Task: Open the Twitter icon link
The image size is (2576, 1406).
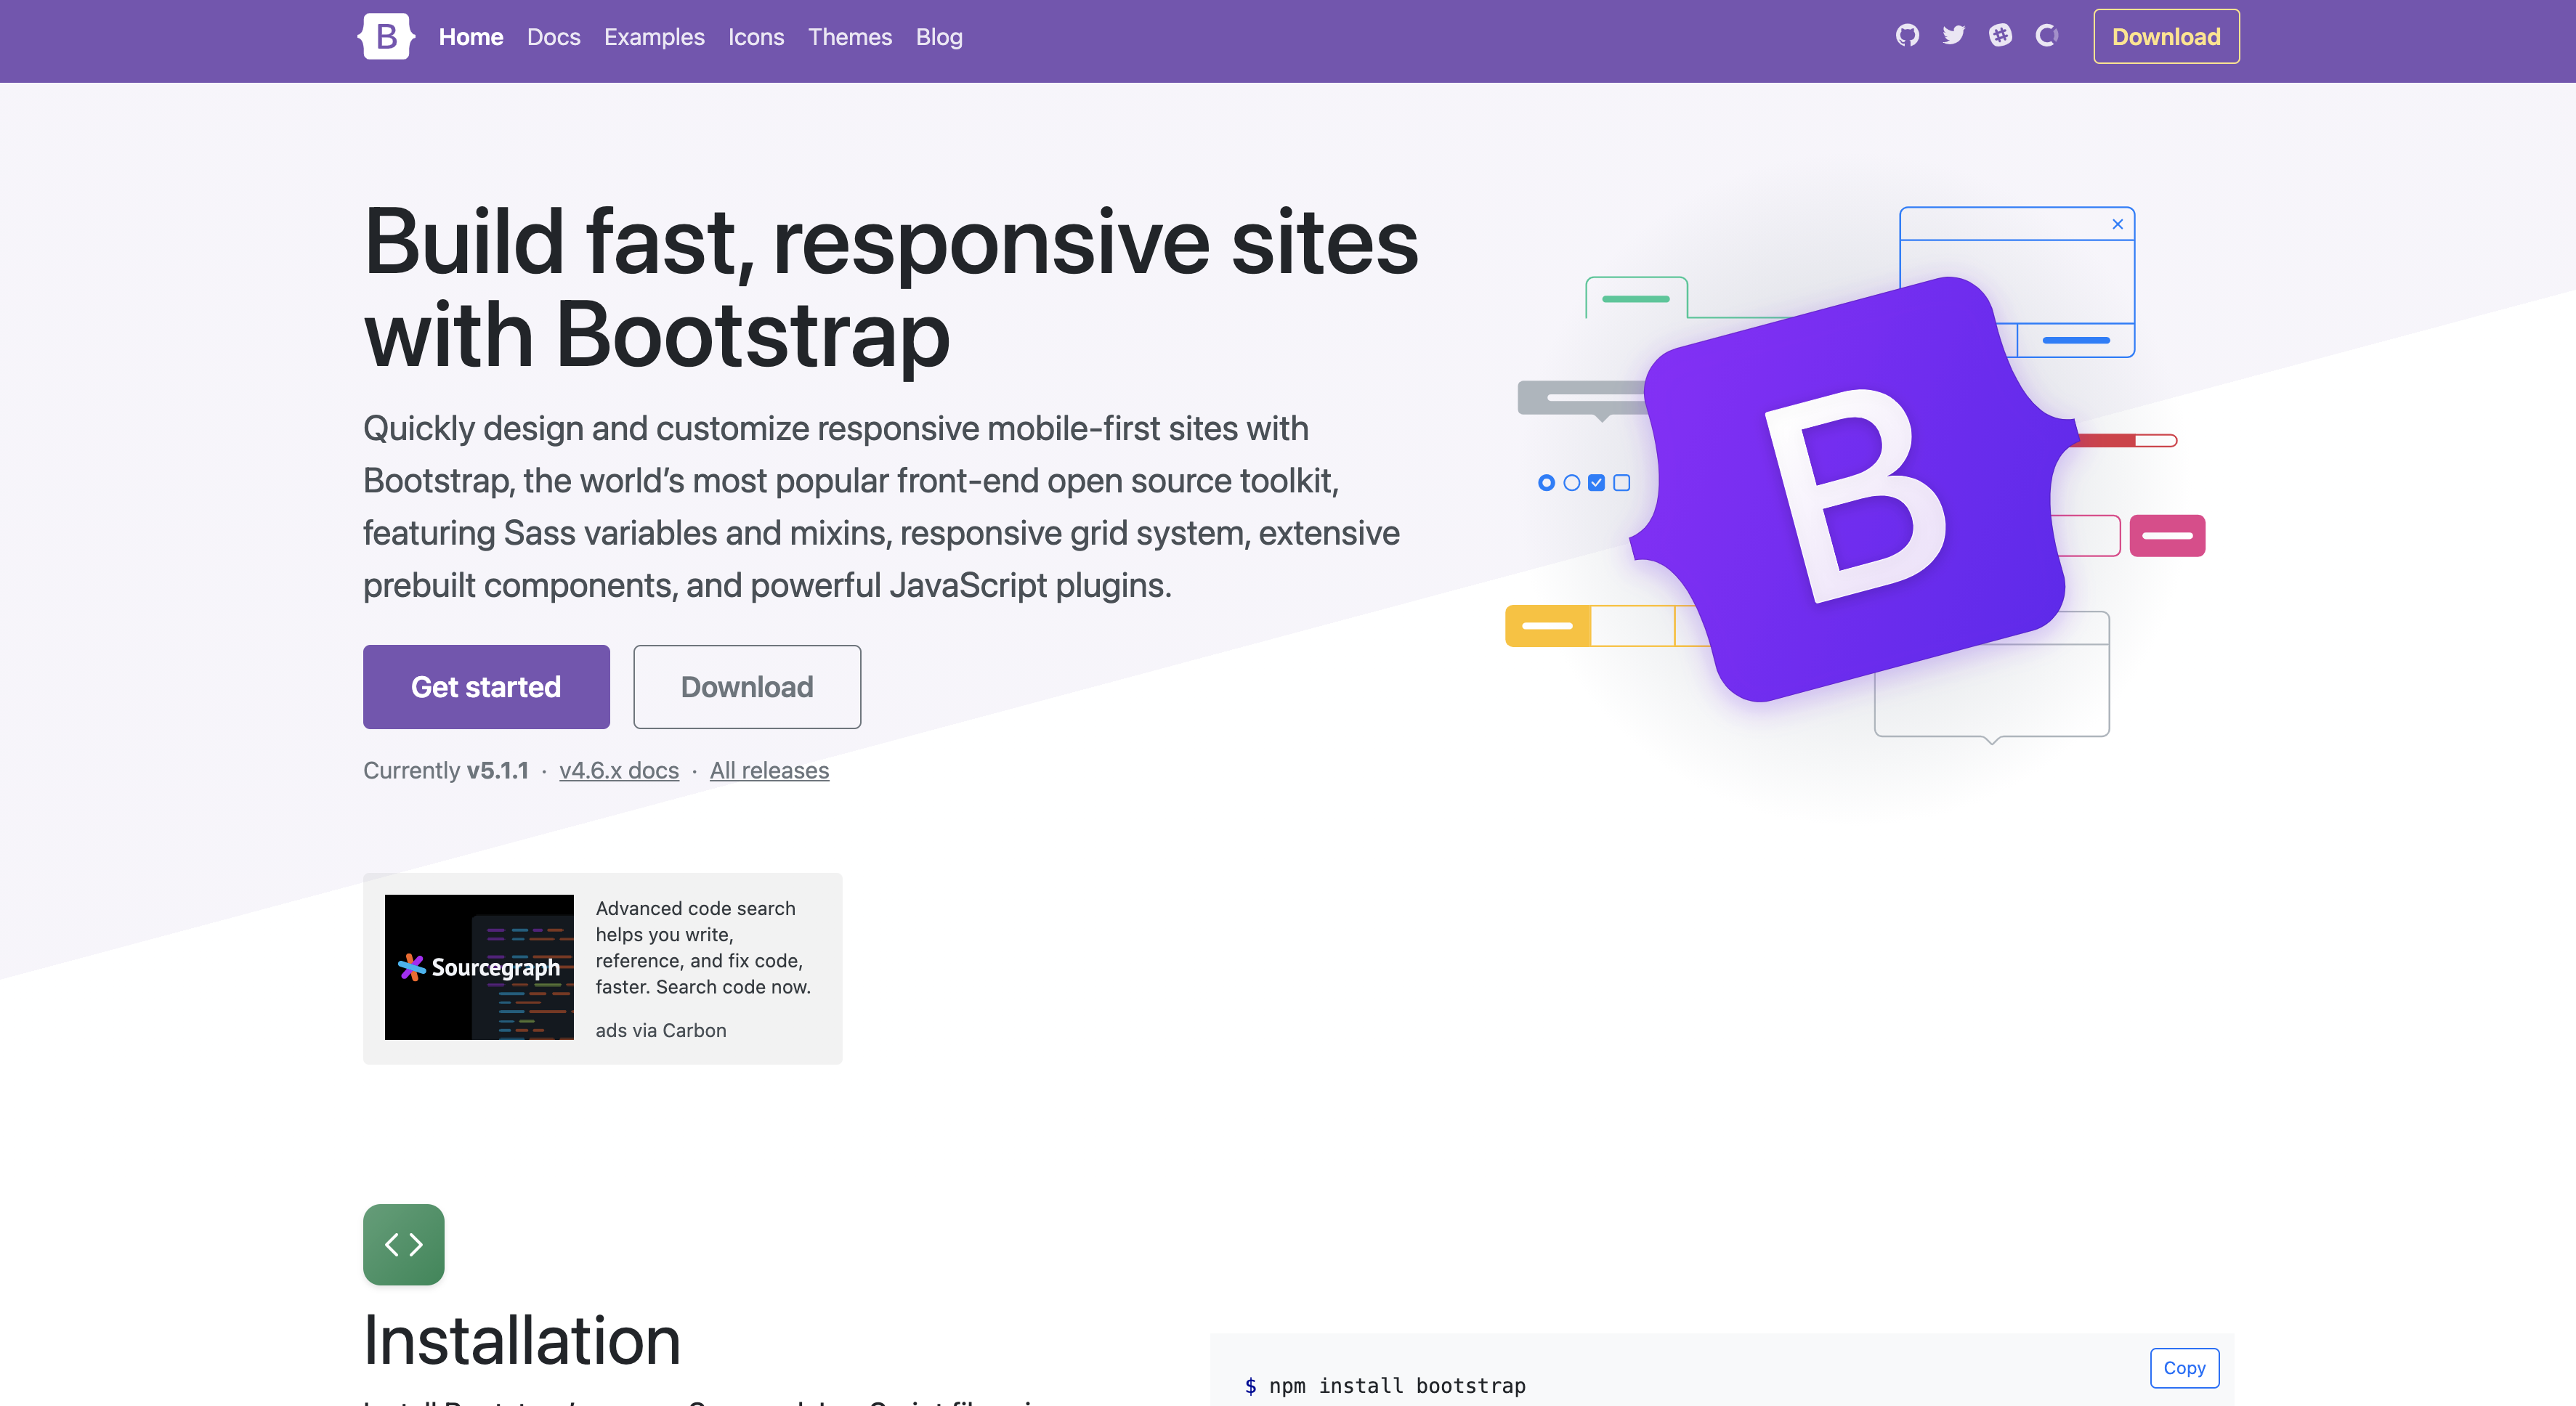Action: point(1953,36)
